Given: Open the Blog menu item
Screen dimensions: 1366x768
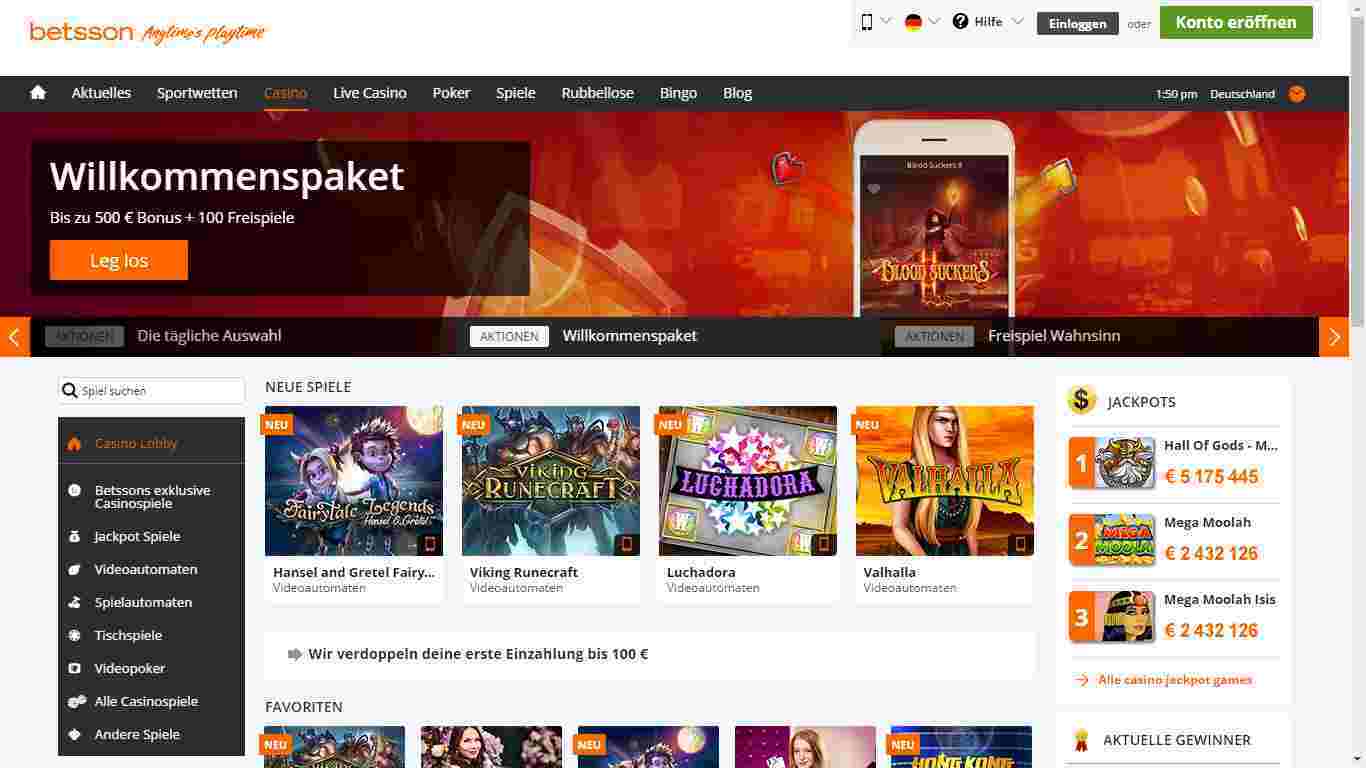Looking at the screenshot, I should coord(738,93).
